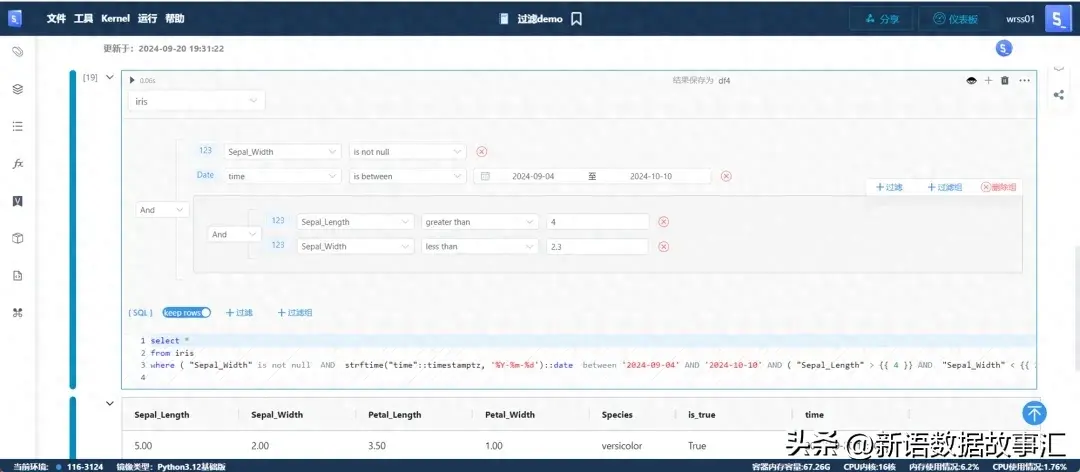Add a cell with the plus icon
Image resolution: width=1080 pixels, height=472 pixels.
[988, 81]
